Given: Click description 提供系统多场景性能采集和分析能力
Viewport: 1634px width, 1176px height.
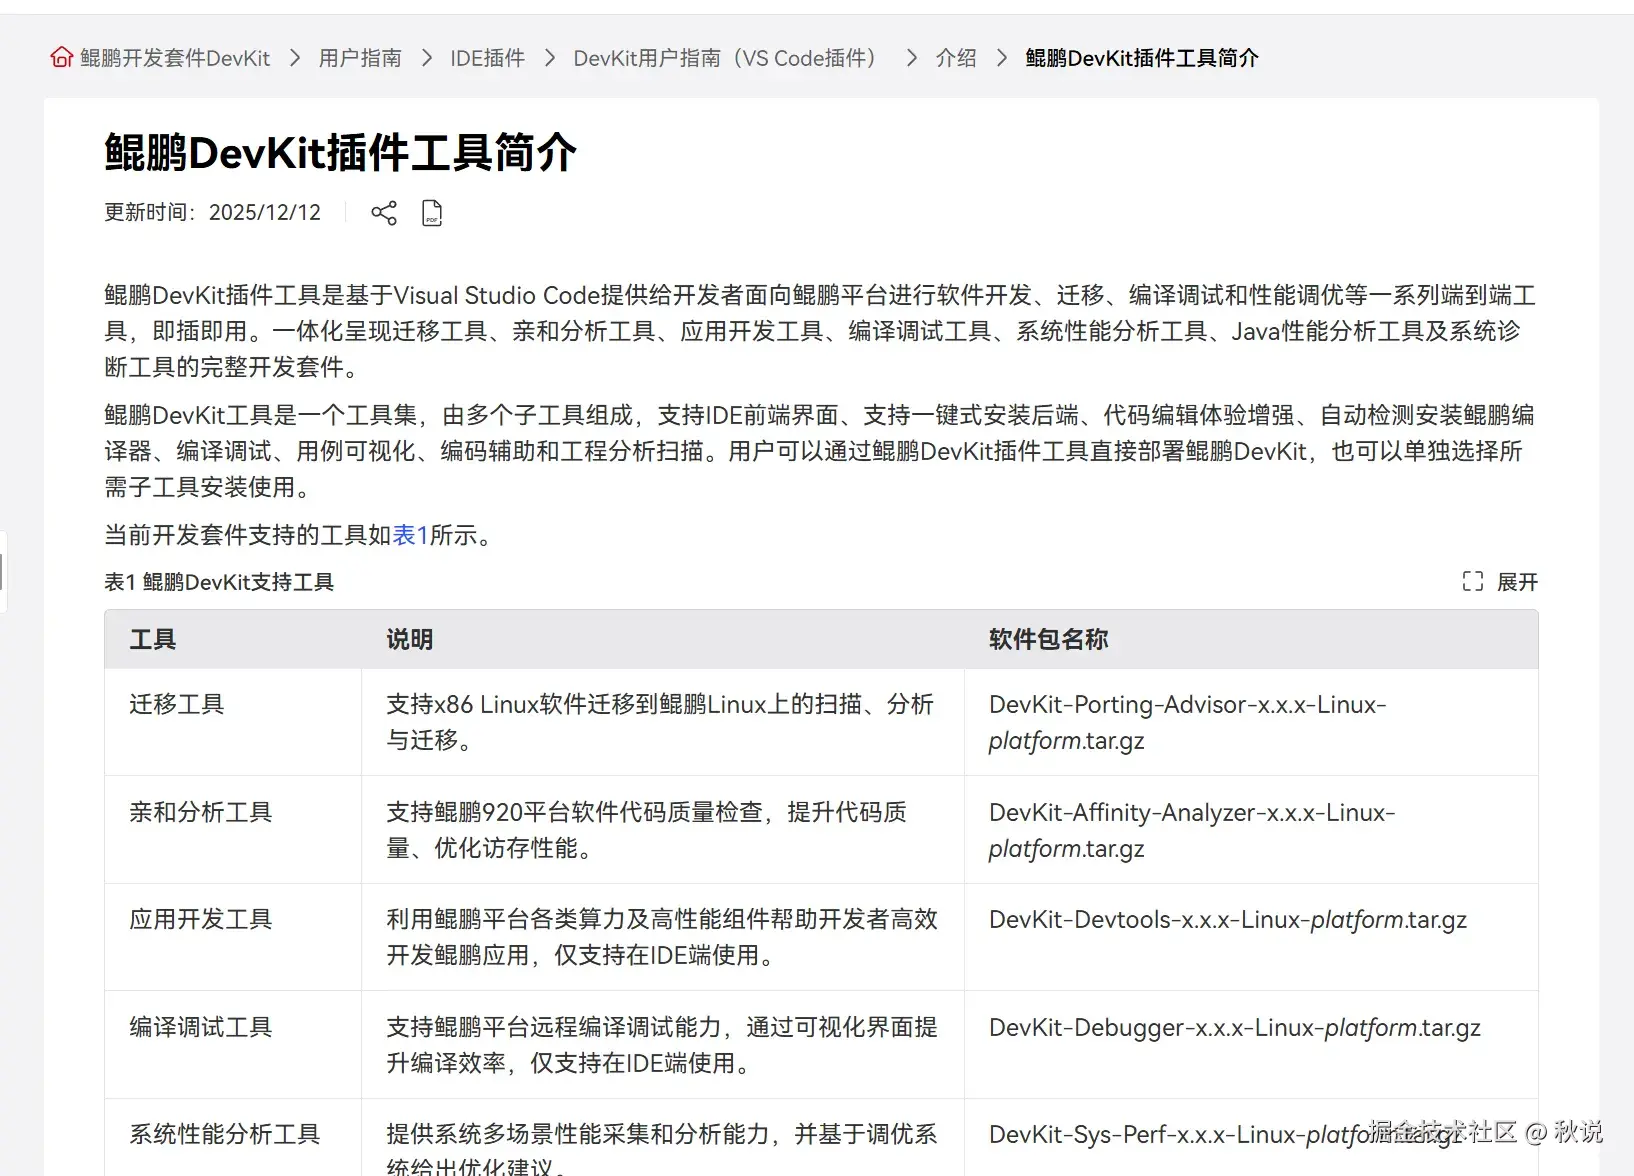Looking at the screenshot, I should [662, 1149].
